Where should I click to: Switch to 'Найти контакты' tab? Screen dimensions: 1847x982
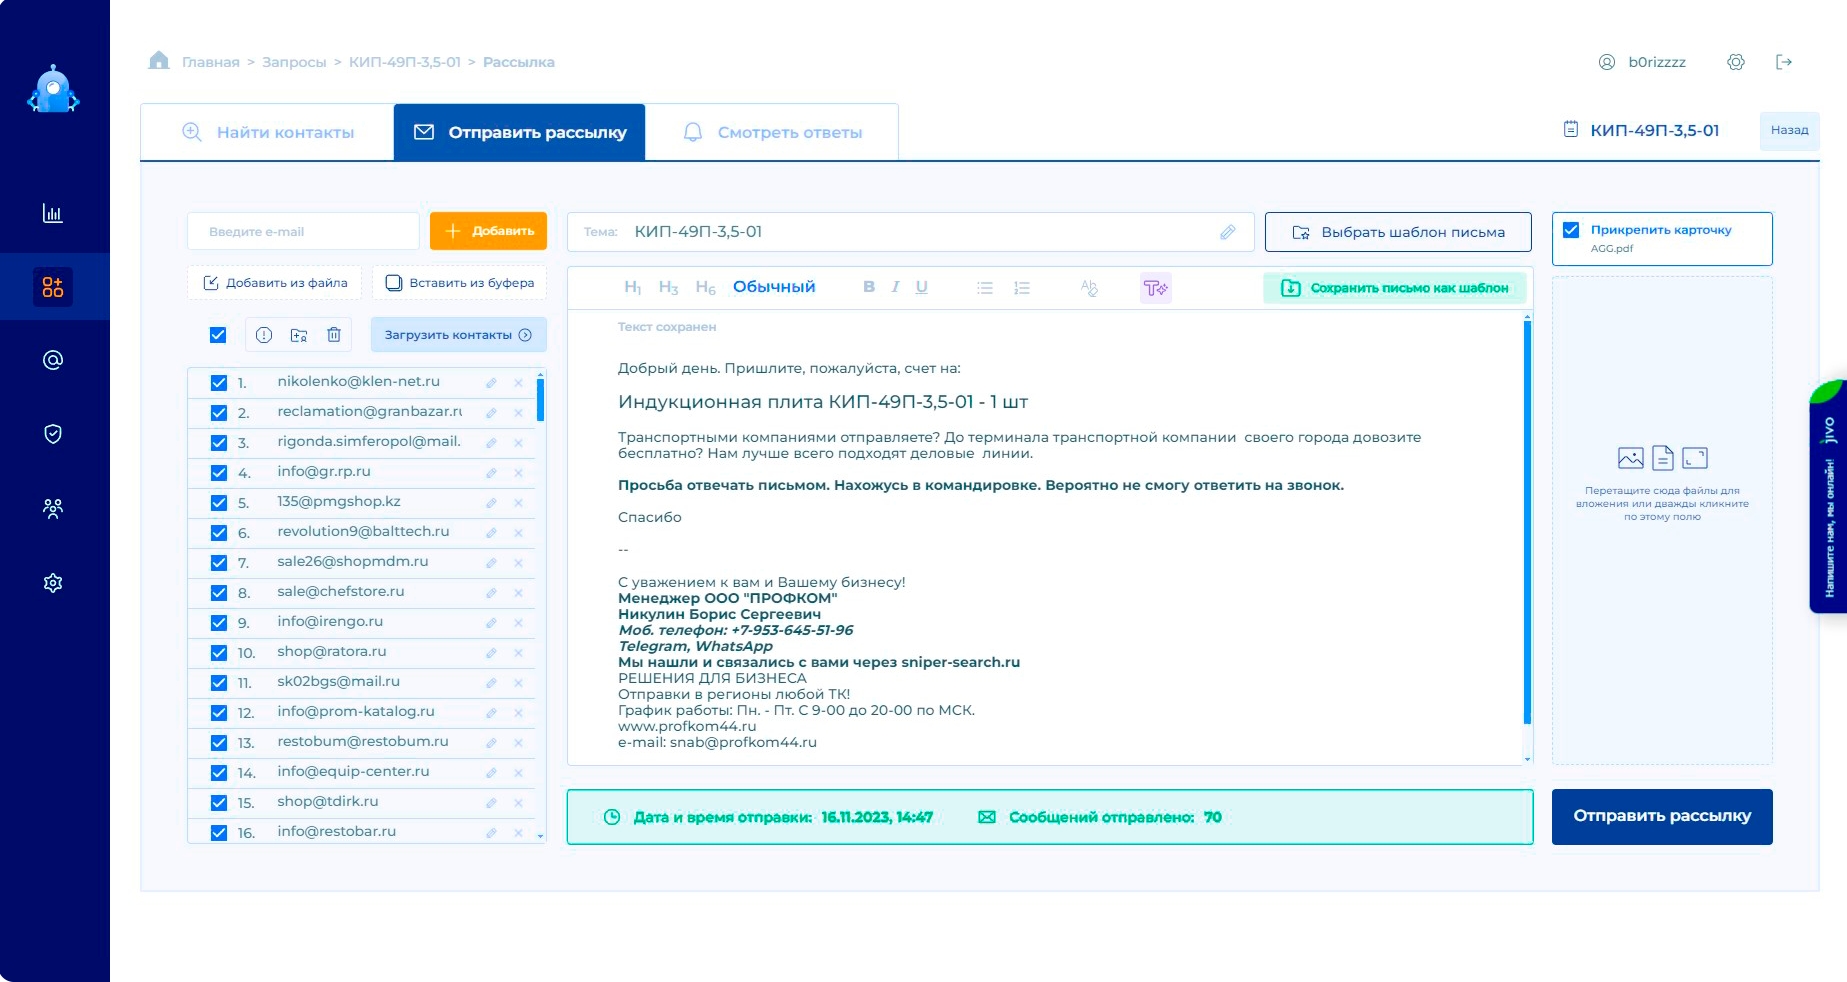point(268,132)
